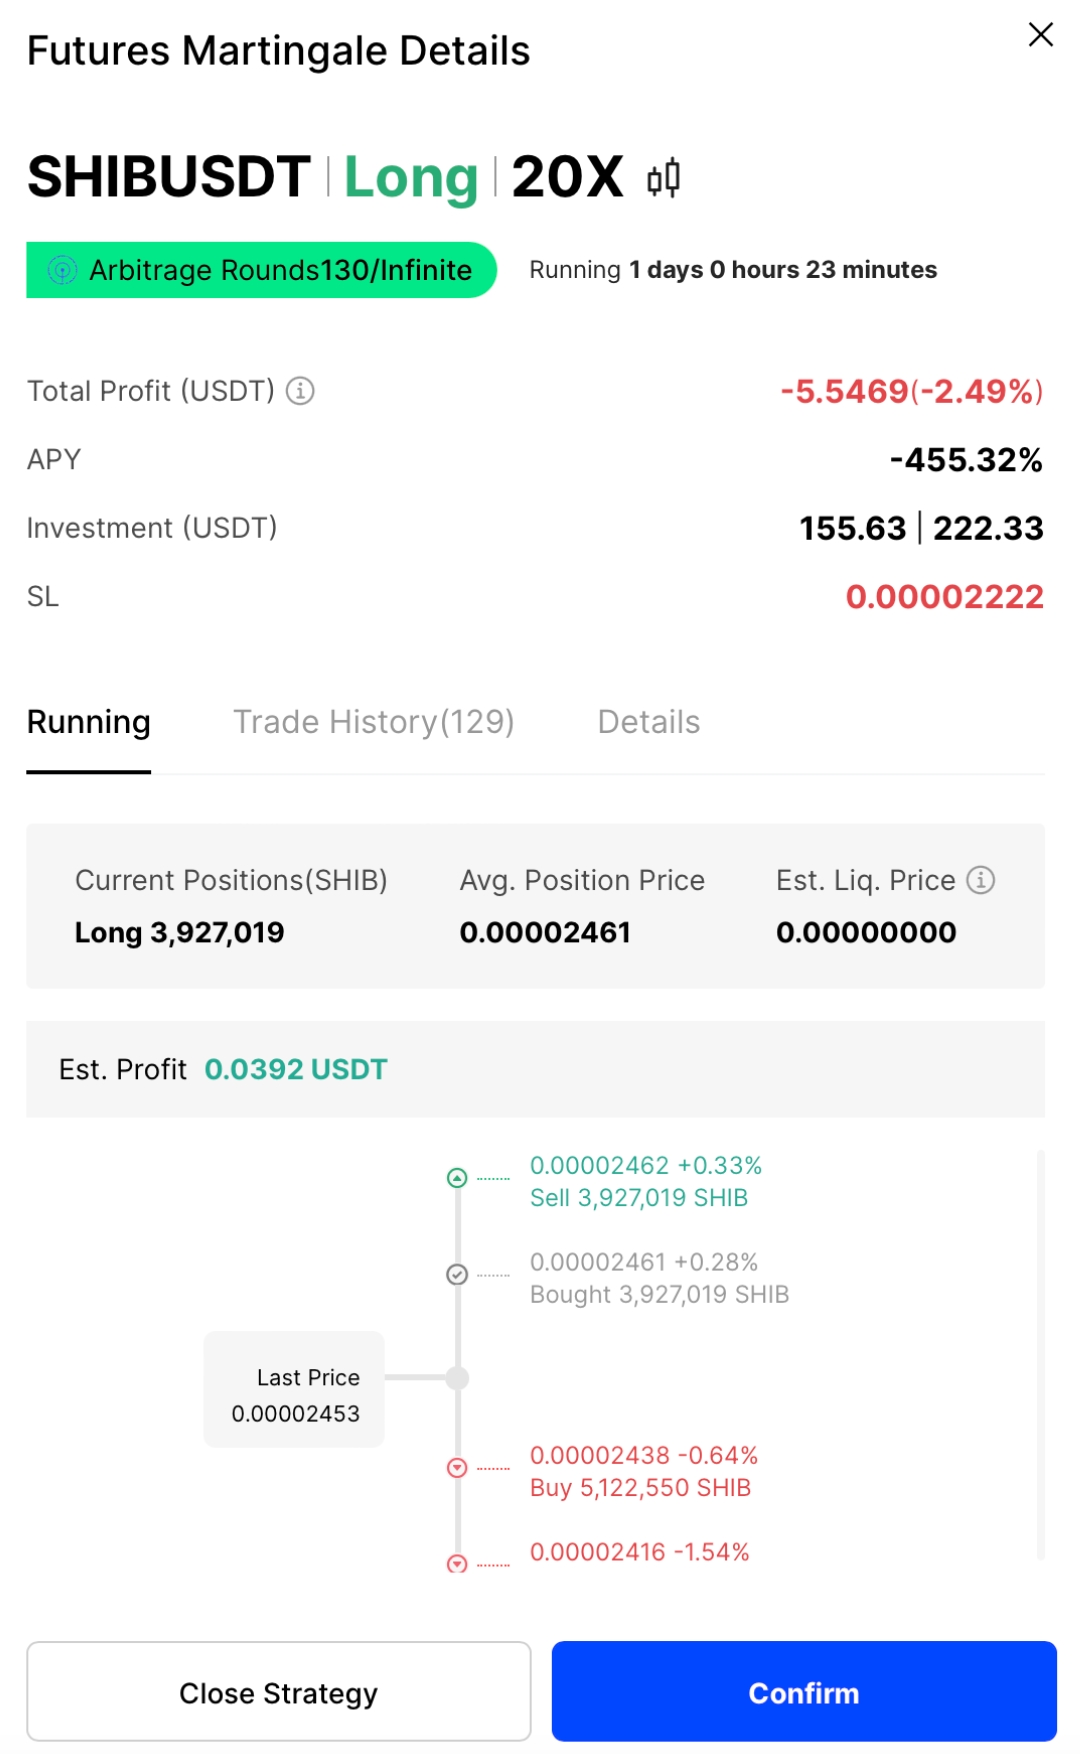
Task: Click the Arbitrage Rounds target icon
Action: pos(63,270)
